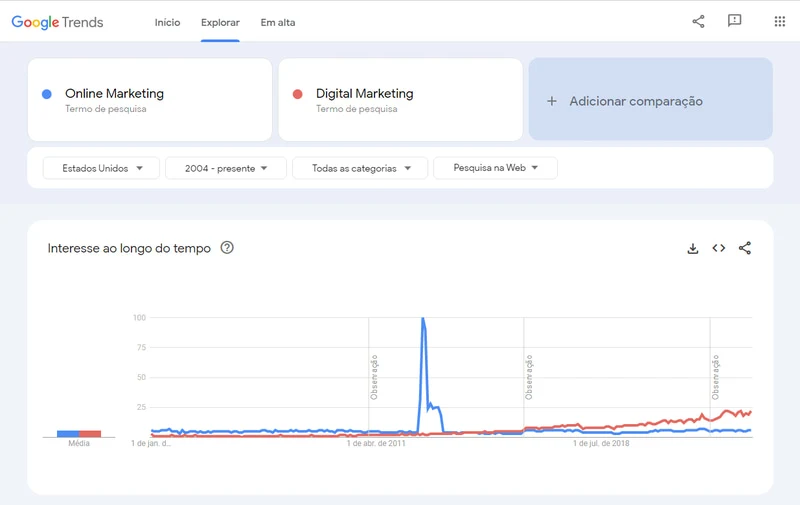800x505 pixels.
Task: Click the blue Média bar
Action: (68, 434)
